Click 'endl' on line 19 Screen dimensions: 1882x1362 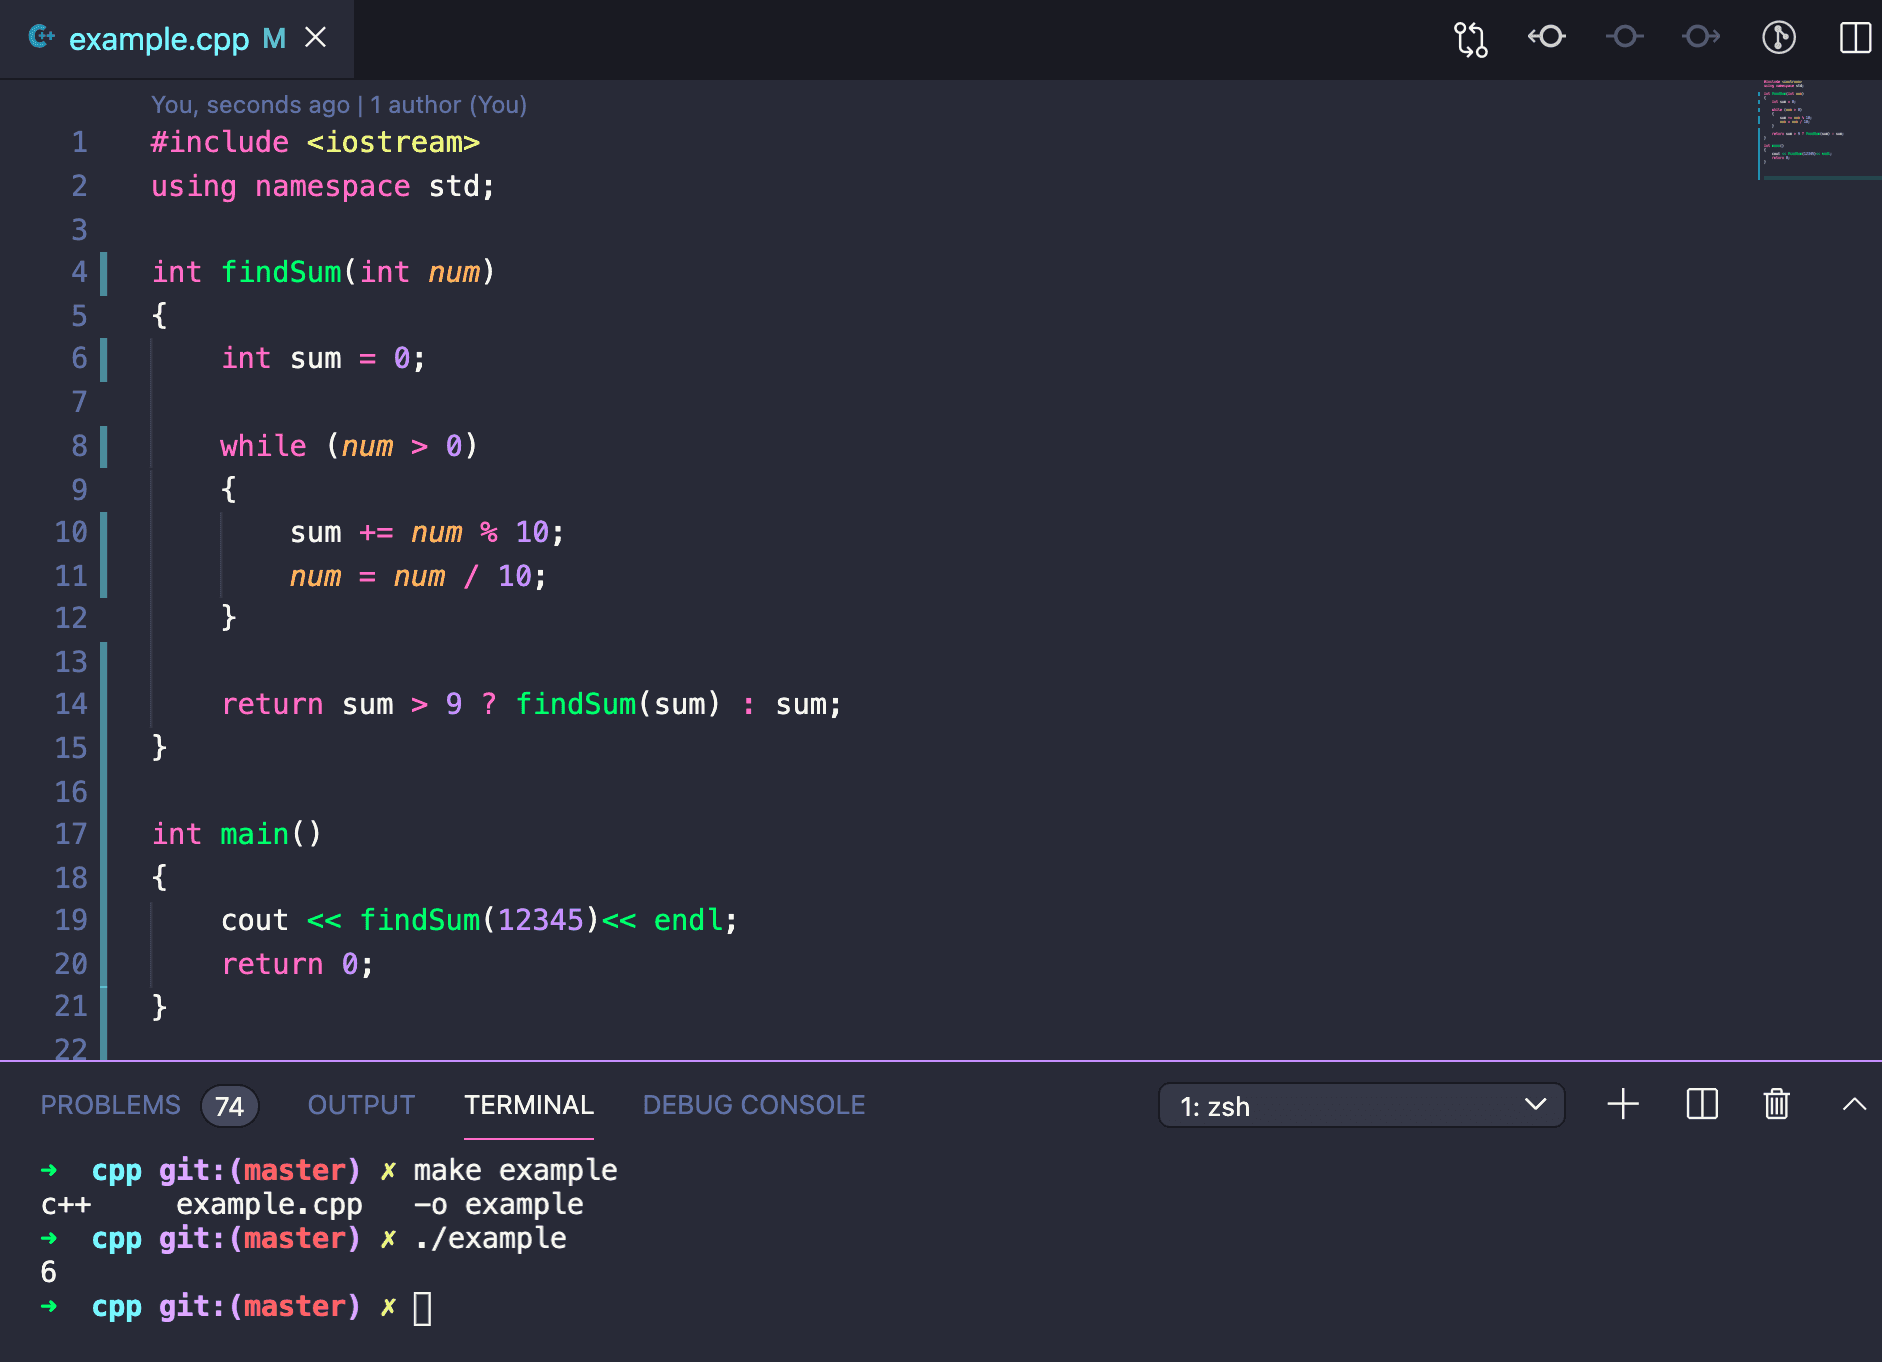(x=688, y=920)
